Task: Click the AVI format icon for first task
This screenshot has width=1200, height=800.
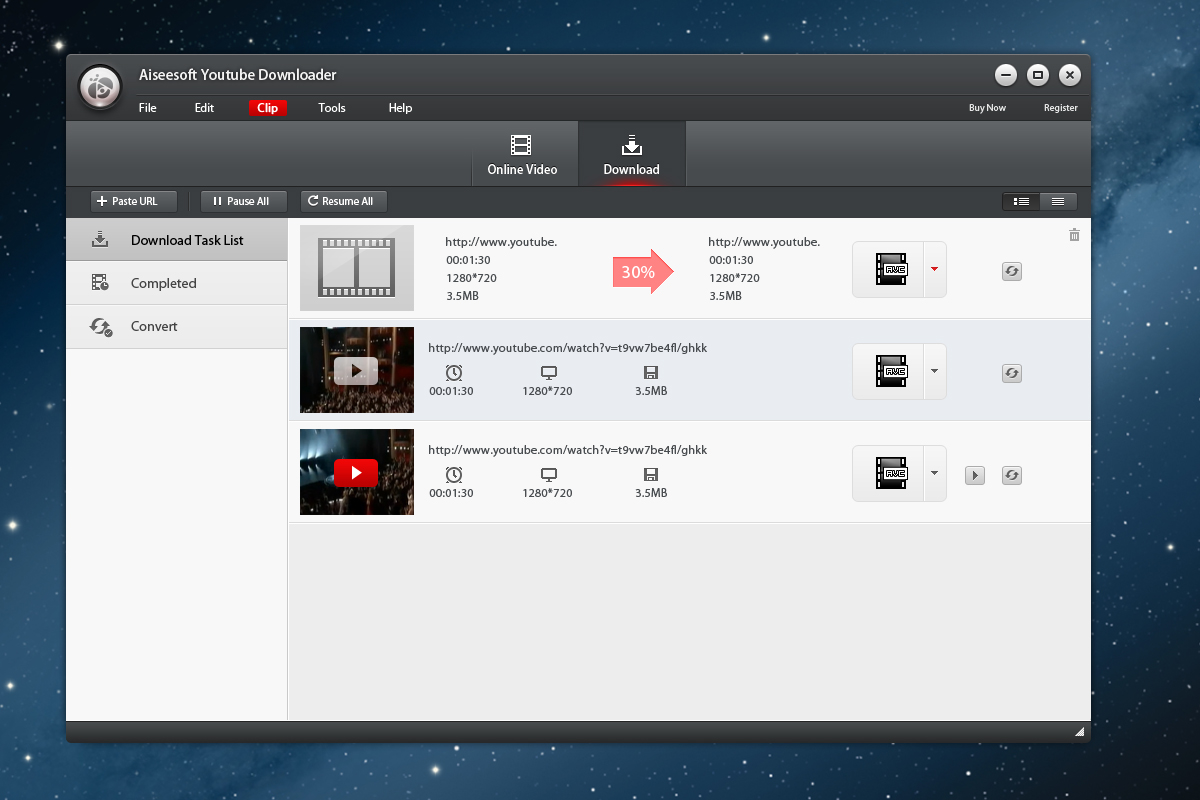Action: [x=889, y=270]
